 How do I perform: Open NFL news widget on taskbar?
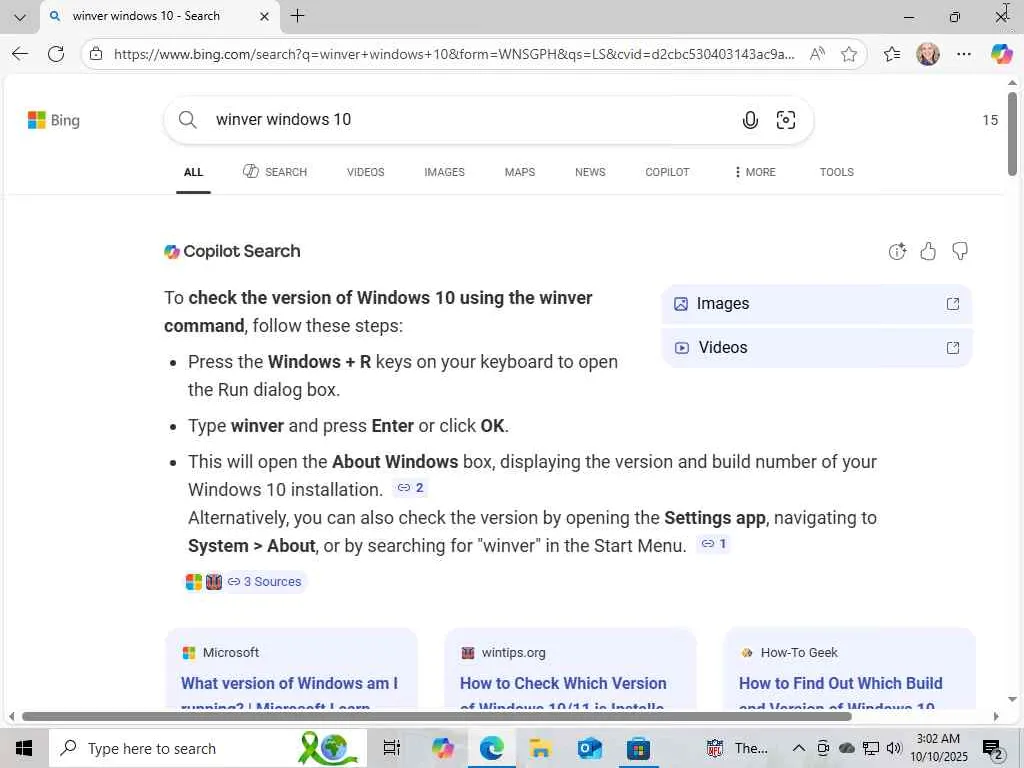(x=737, y=748)
